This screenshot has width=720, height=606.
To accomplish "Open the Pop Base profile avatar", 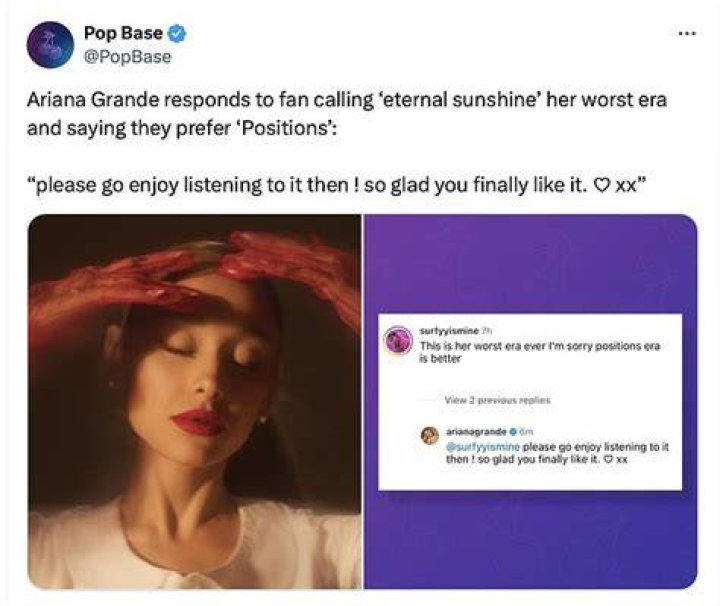I will tap(50, 45).
